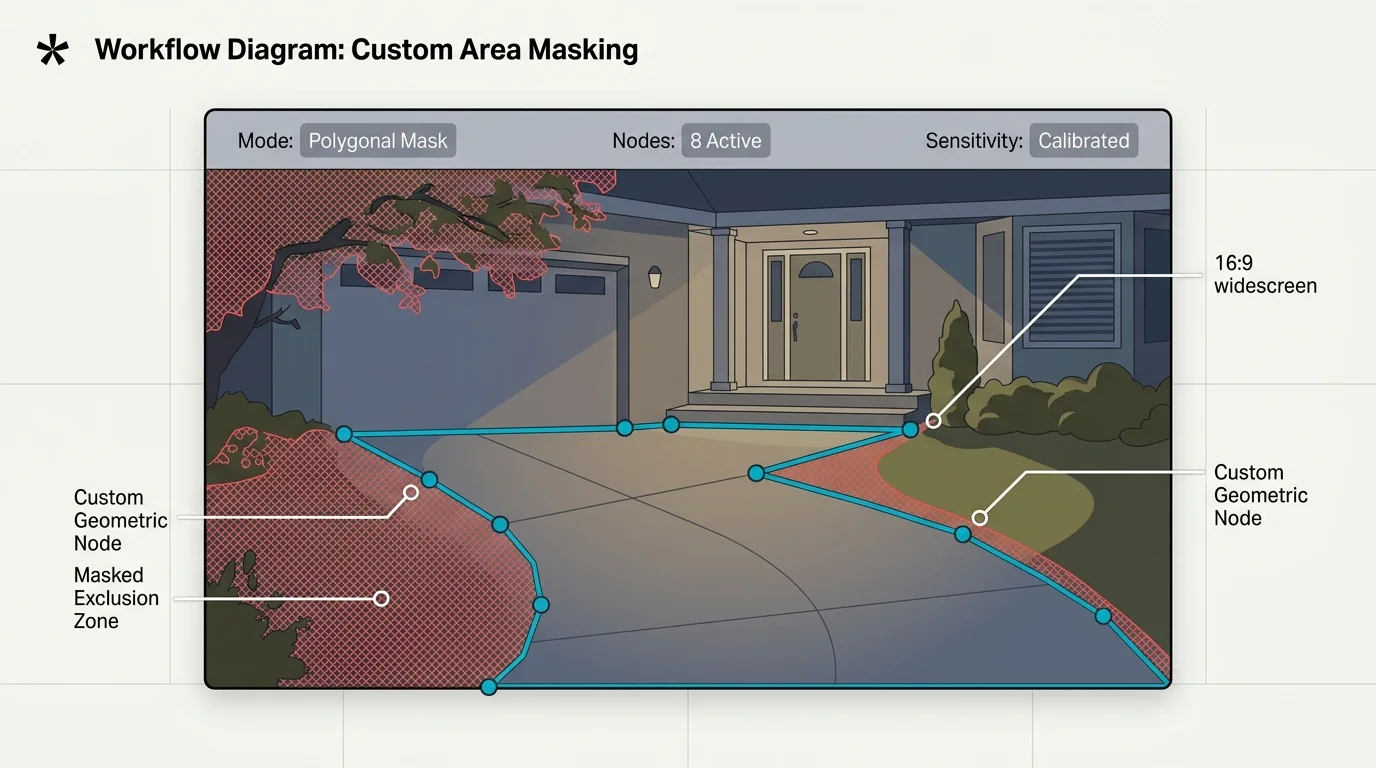Select the teal node just below the right Custom Geometric Node marker

(x=962, y=534)
